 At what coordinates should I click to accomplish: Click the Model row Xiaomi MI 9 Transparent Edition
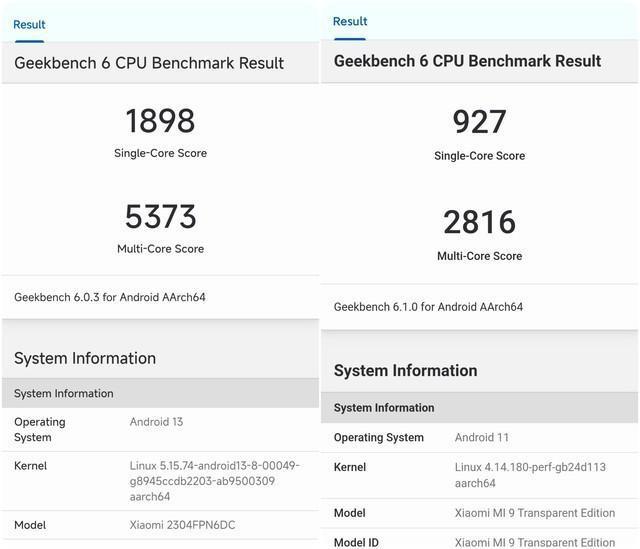click(x=535, y=513)
